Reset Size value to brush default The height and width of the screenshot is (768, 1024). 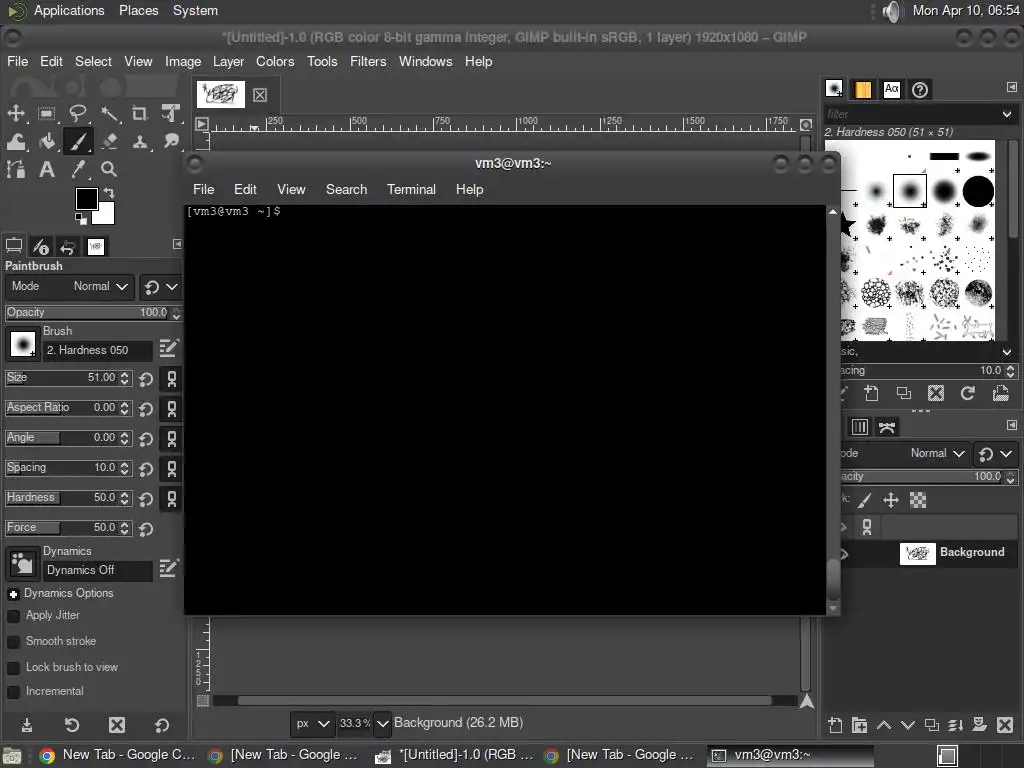pyautogui.click(x=146, y=379)
